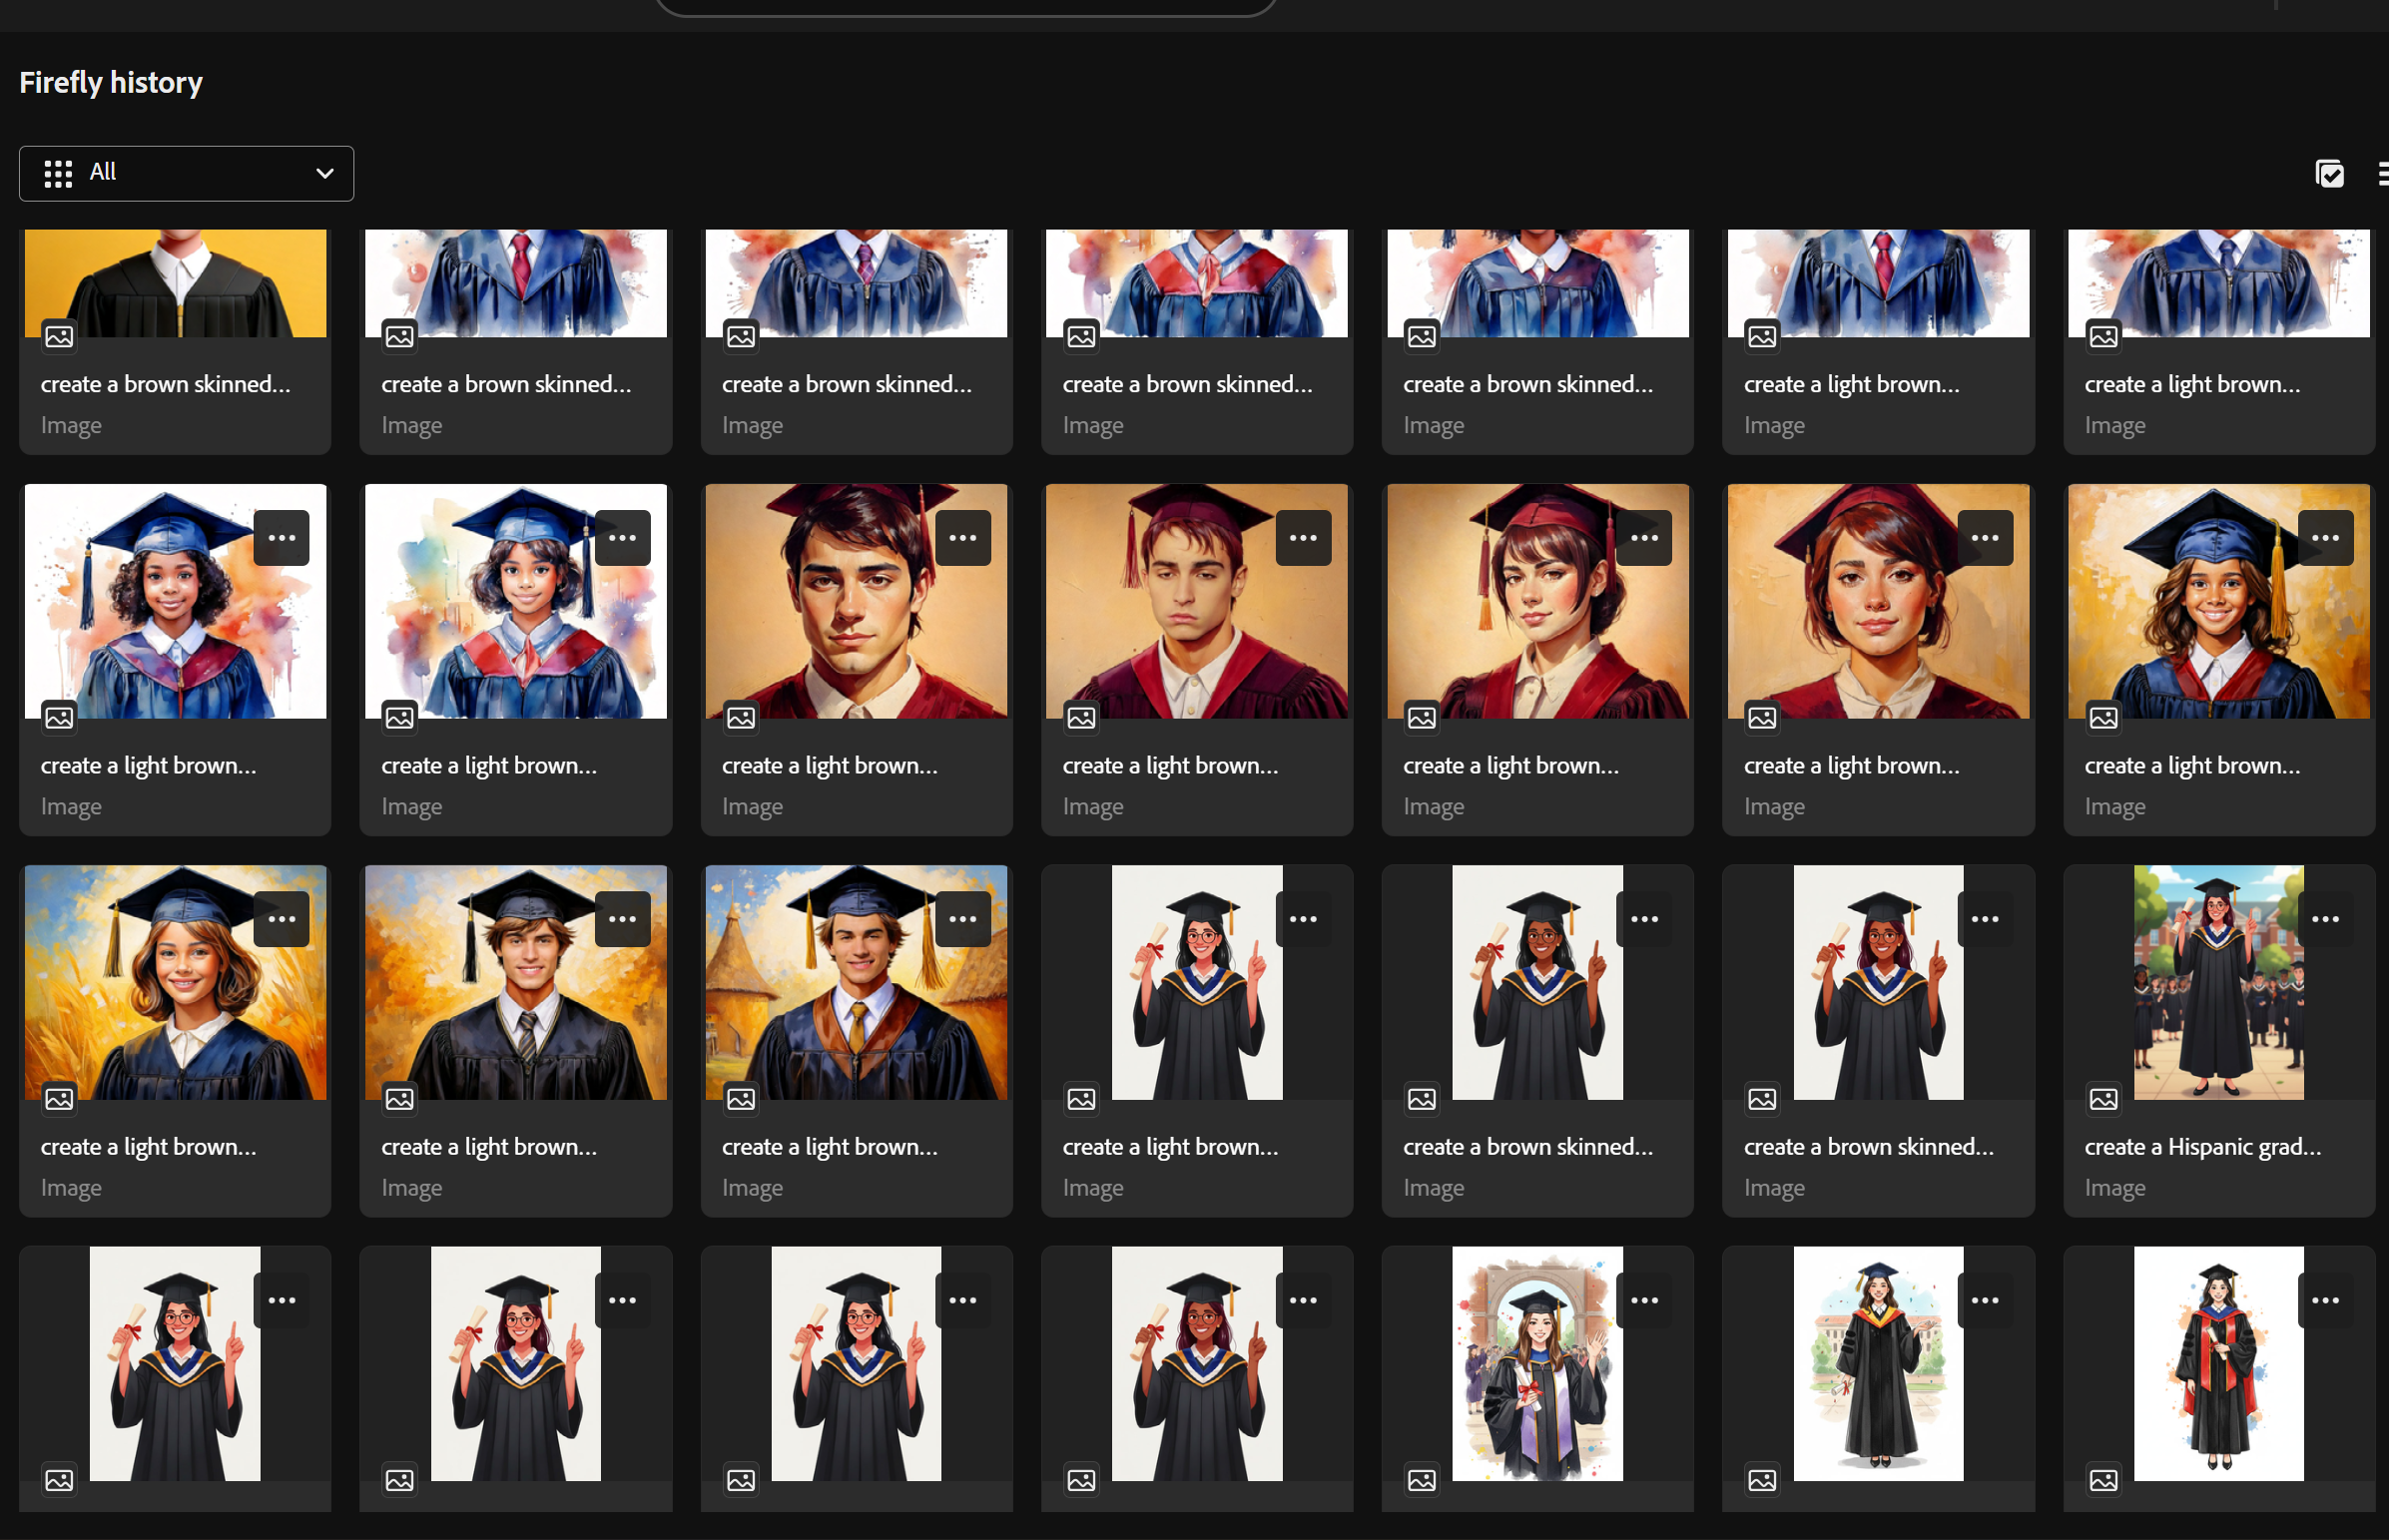Toggle the multi-select checkbox icon

(x=2329, y=174)
